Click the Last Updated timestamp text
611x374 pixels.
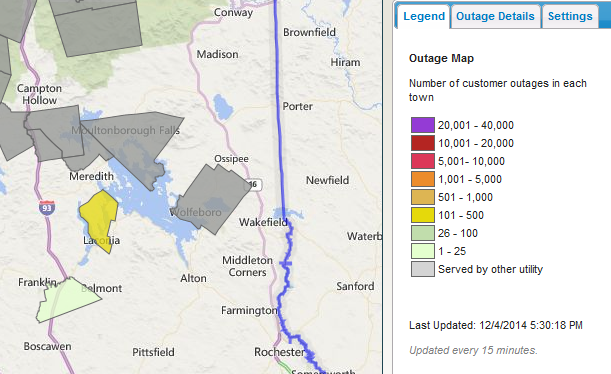pyautogui.click(x=496, y=325)
